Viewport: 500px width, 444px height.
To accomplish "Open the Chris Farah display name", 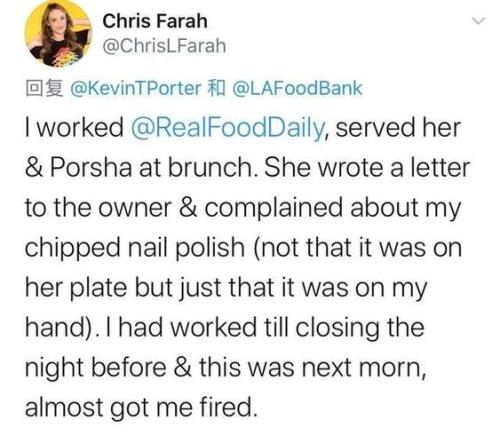I will tap(155, 21).
